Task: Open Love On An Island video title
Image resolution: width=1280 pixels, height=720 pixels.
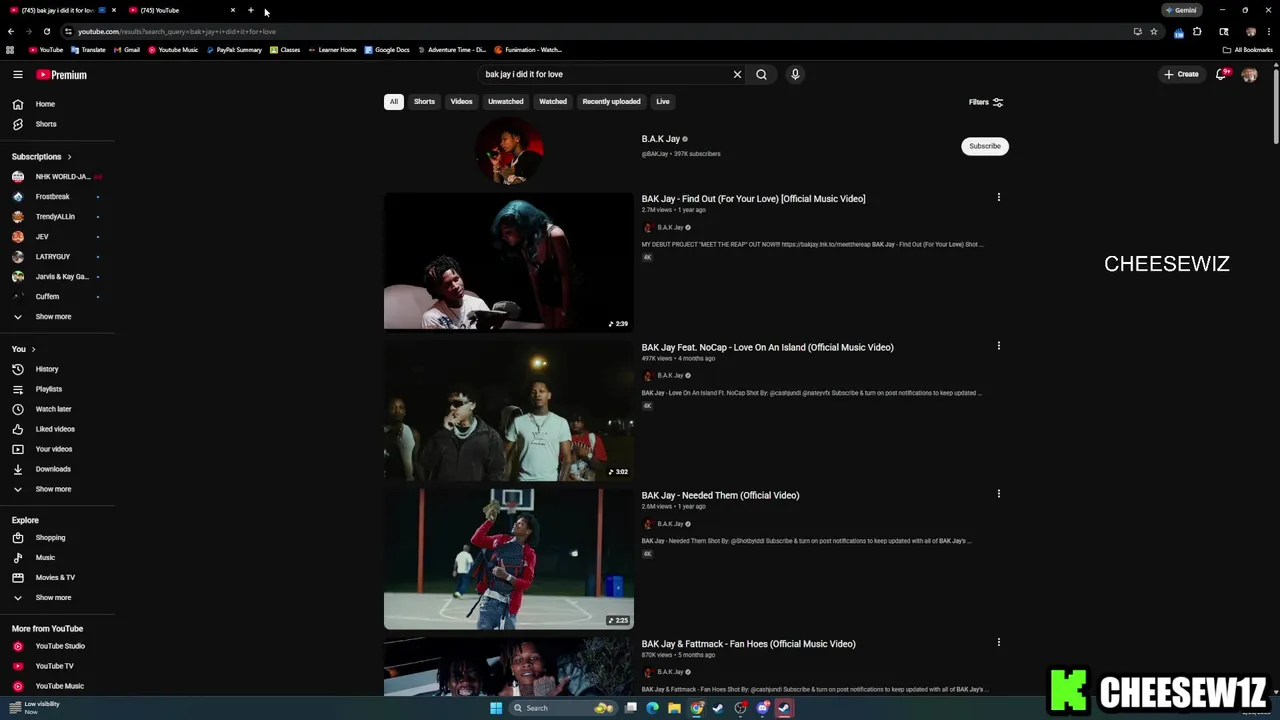Action: coord(767,347)
